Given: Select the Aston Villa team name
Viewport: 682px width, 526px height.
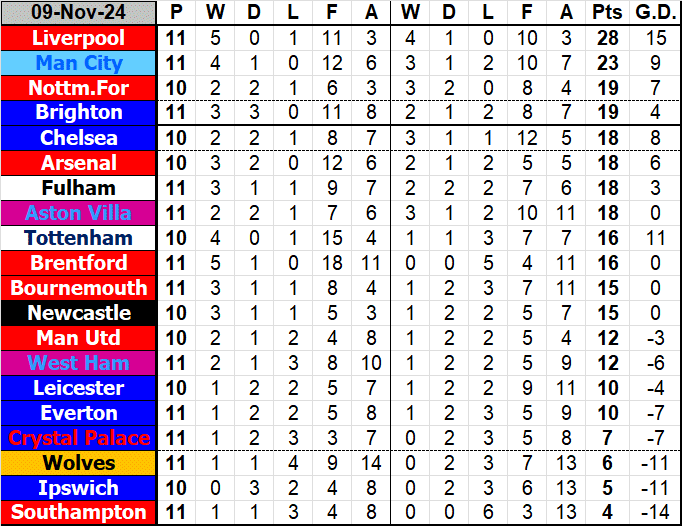Looking at the screenshot, I should [x=79, y=213].
